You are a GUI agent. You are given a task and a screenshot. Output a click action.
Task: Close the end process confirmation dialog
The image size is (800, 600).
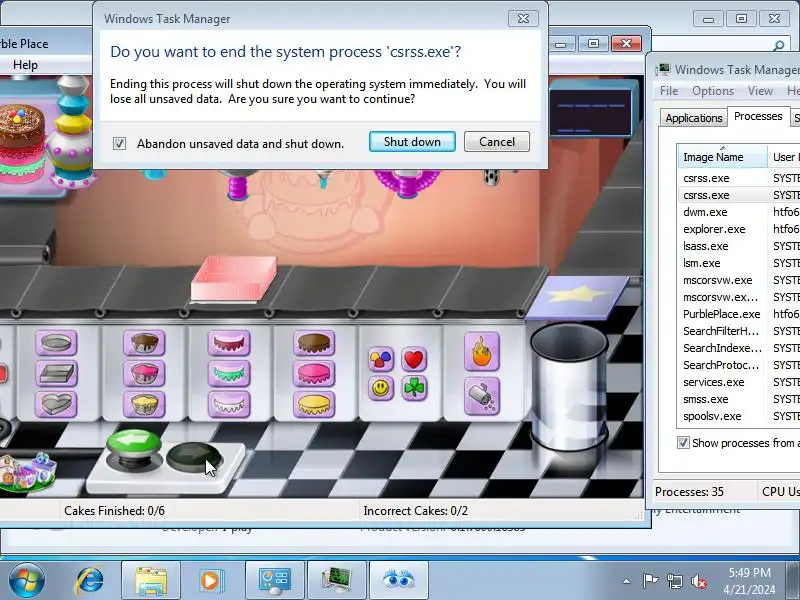(x=523, y=19)
